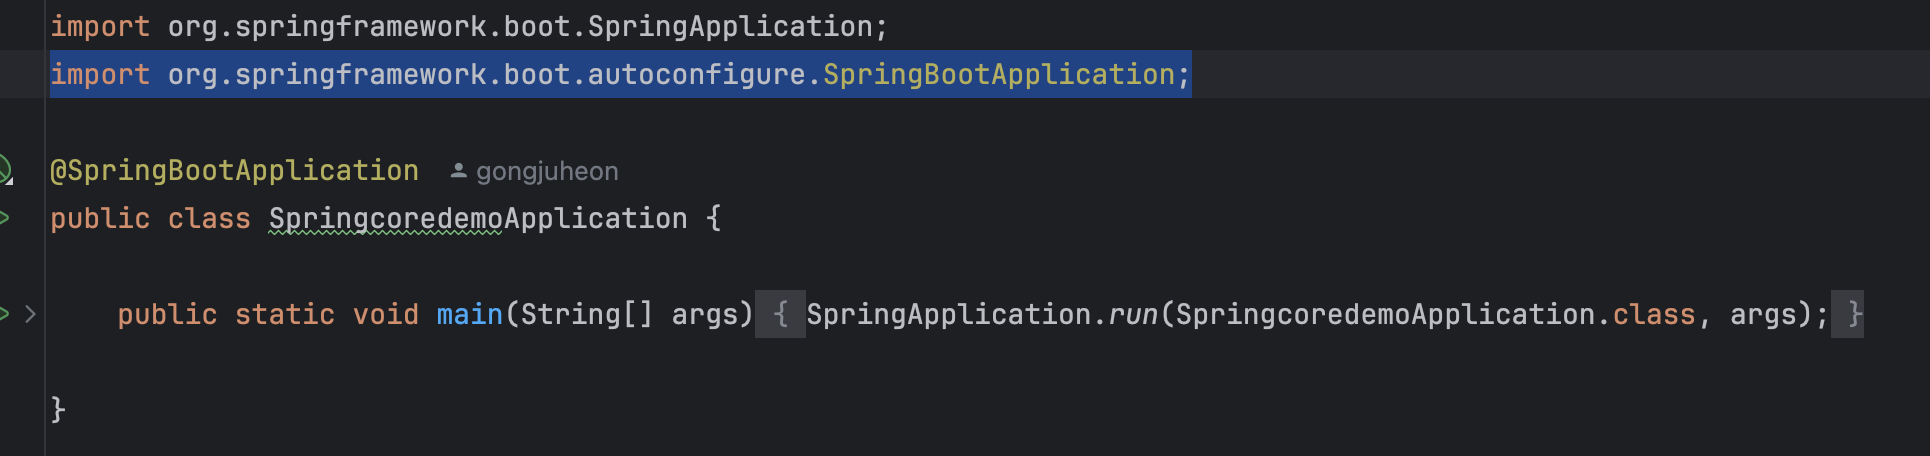The image size is (1930, 456).
Task: Open the gongjuheon author annotation hint
Action: pyautogui.click(x=546, y=171)
